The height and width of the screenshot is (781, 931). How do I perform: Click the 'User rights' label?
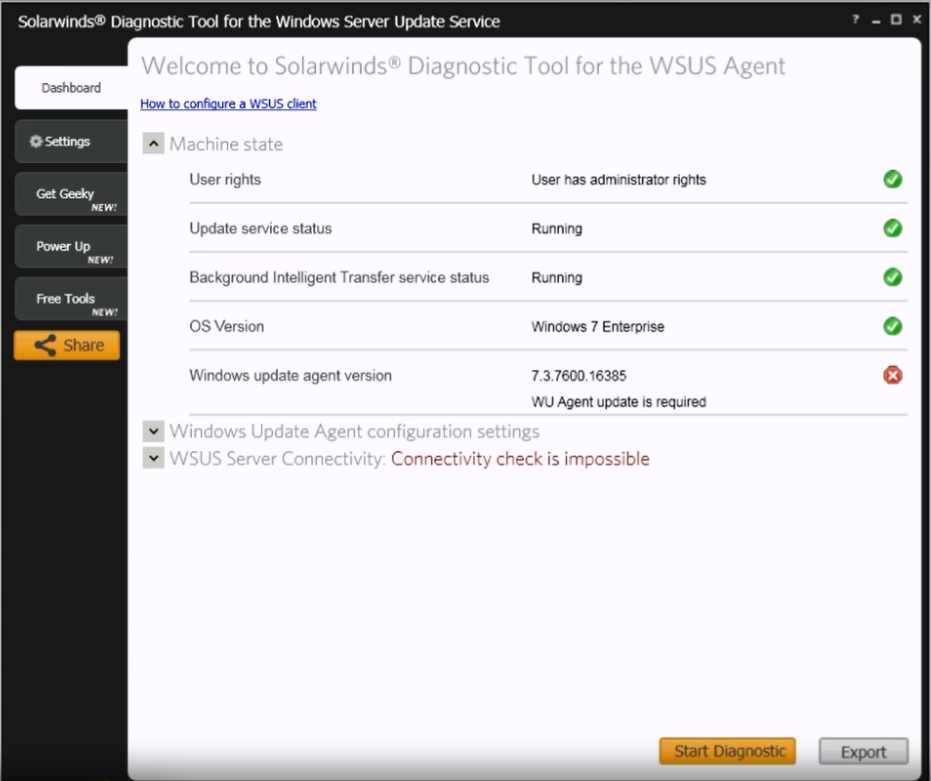[225, 179]
